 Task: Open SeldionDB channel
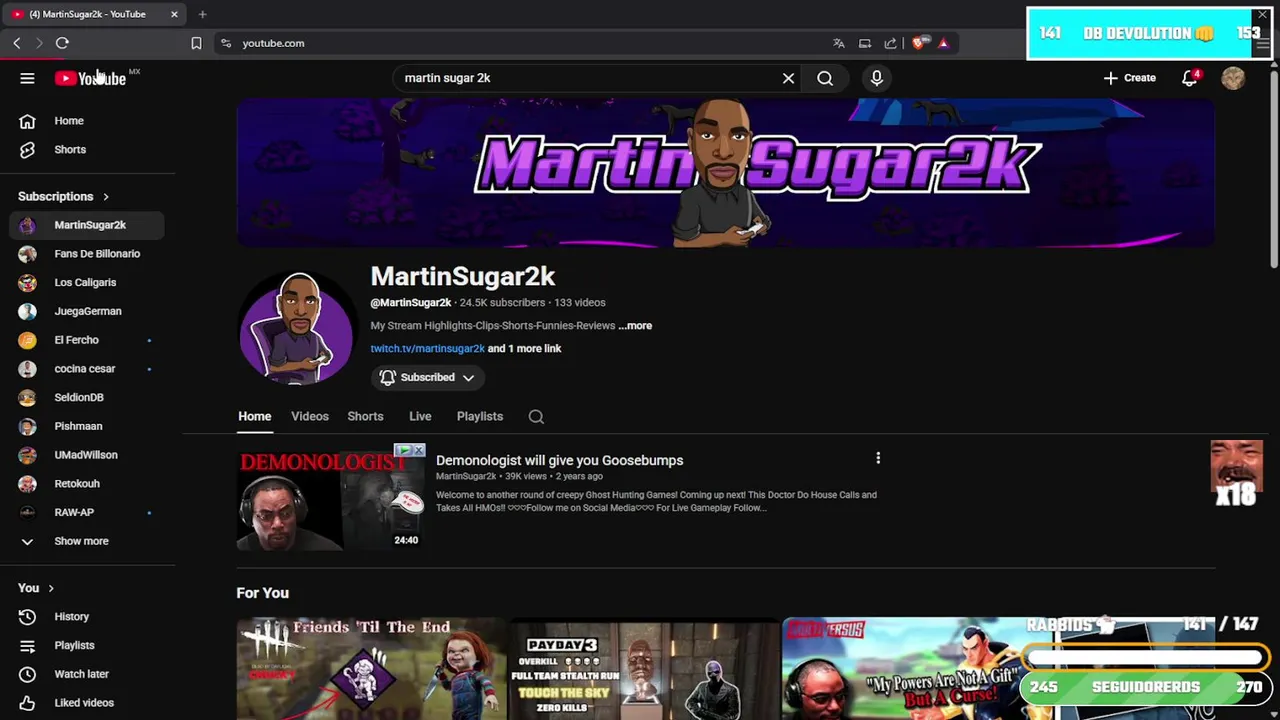[x=87, y=398]
